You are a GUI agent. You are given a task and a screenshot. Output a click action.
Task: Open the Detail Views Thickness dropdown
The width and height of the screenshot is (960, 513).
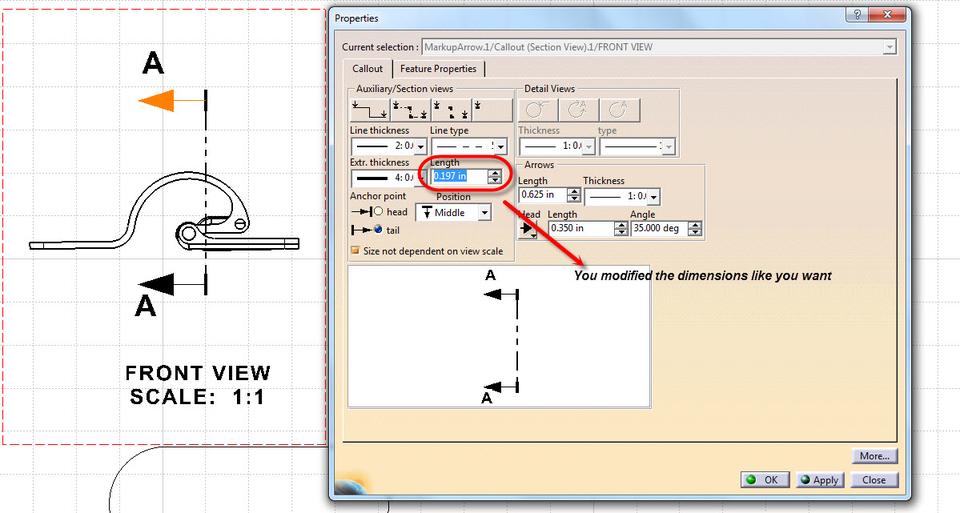[588, 147]
